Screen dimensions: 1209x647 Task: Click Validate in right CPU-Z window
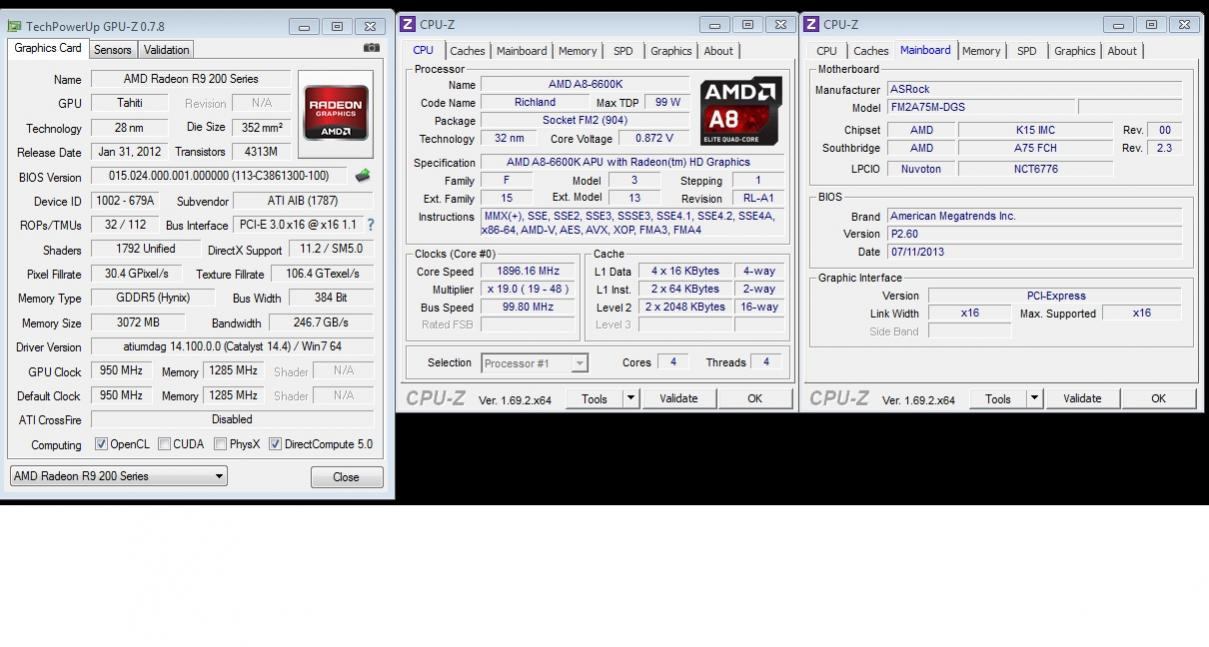pos(1082,398)
